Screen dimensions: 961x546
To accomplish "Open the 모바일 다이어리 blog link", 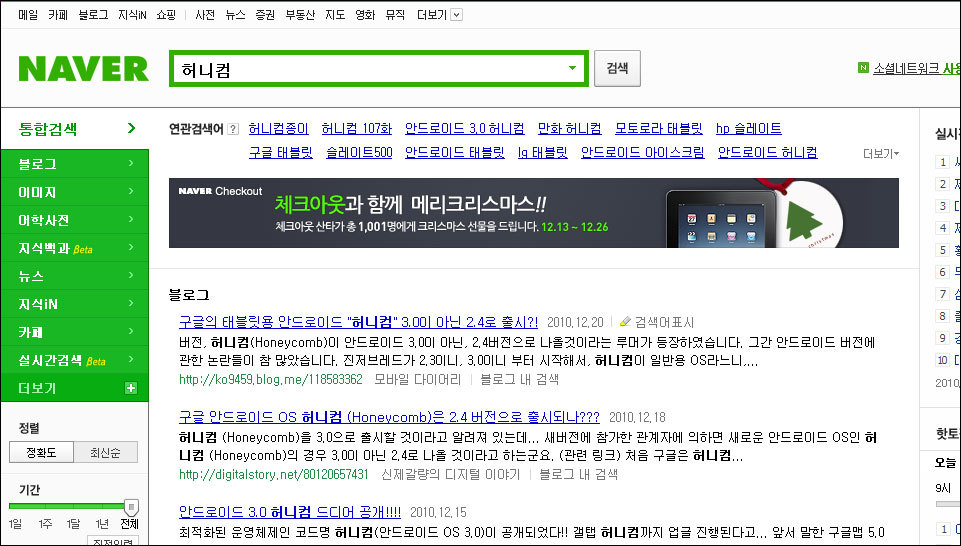I will [x=417, y=379].
